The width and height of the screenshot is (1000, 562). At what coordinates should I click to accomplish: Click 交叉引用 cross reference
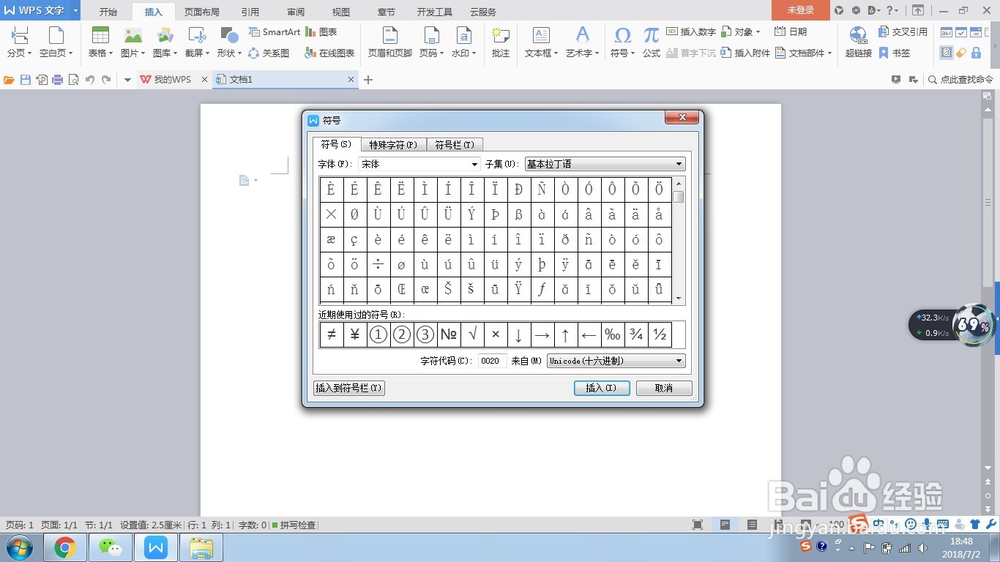(x=902, y=32)
